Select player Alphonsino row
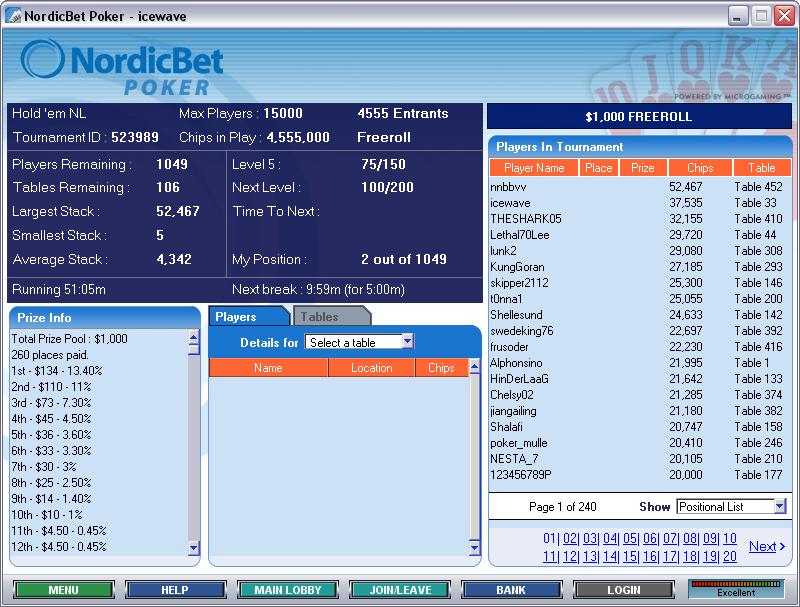 640,363
